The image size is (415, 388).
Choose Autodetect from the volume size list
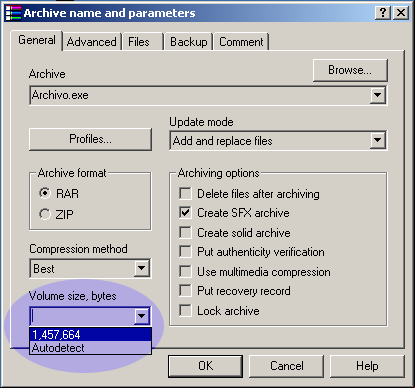pyautogui.click(x=90, y=348)
